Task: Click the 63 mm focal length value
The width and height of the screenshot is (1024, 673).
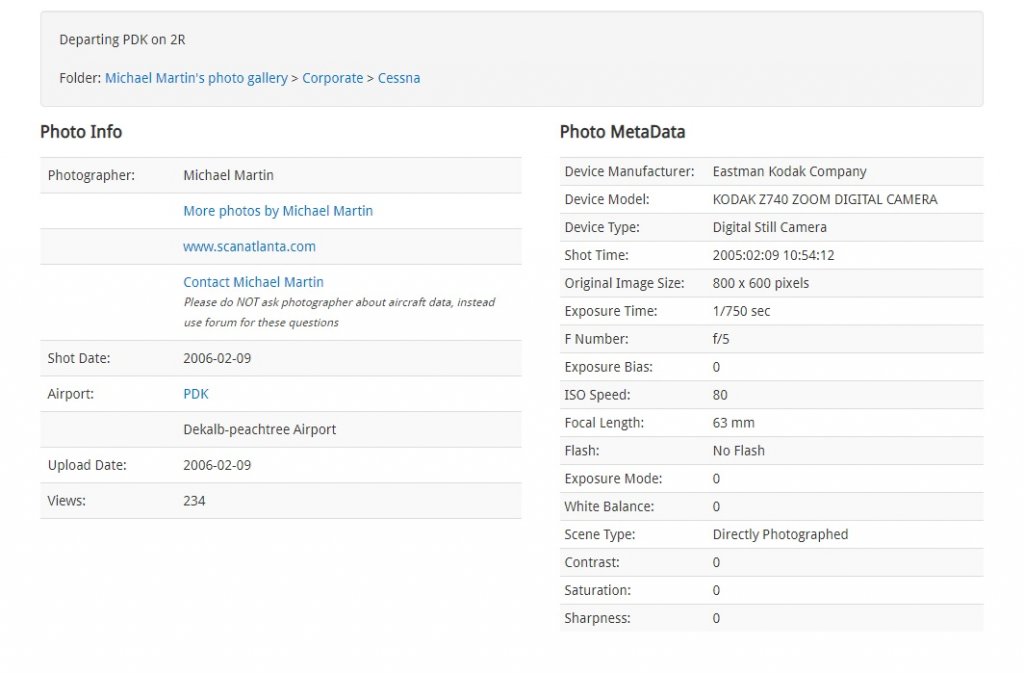Action: [x=733, y=423]
